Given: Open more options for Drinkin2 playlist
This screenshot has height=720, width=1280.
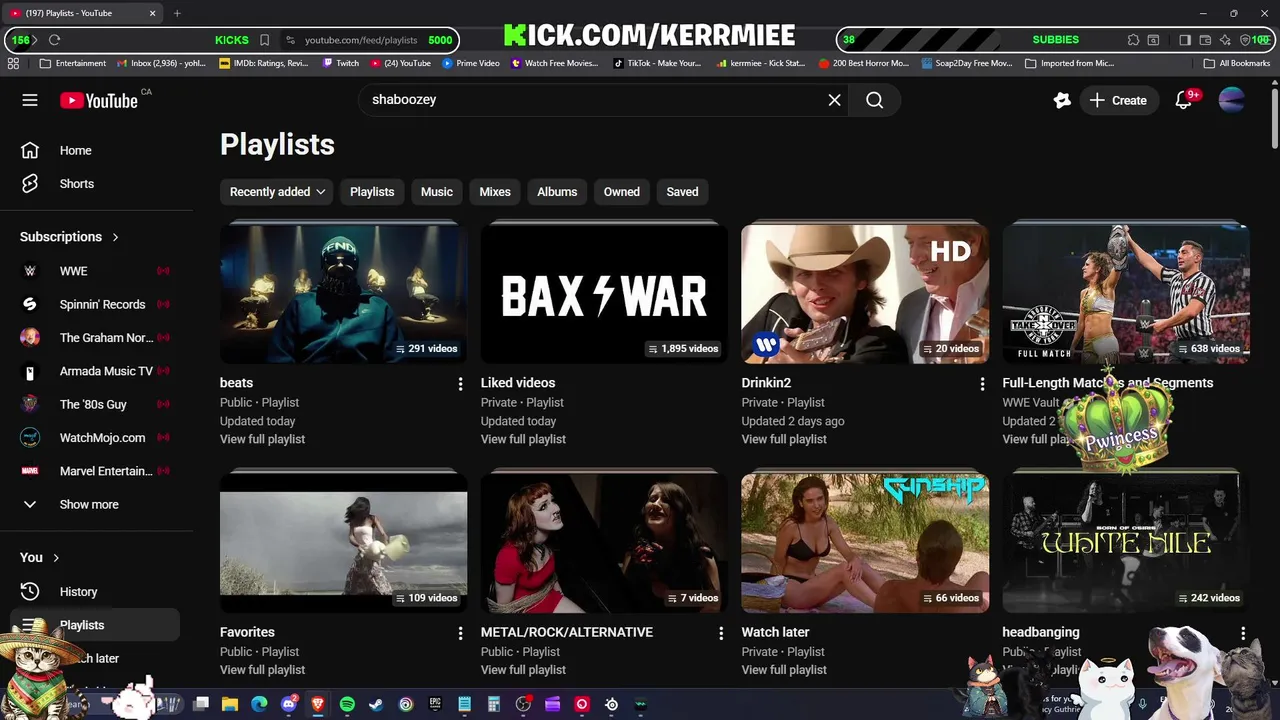Looking at the screenshot, I should 982,384.
